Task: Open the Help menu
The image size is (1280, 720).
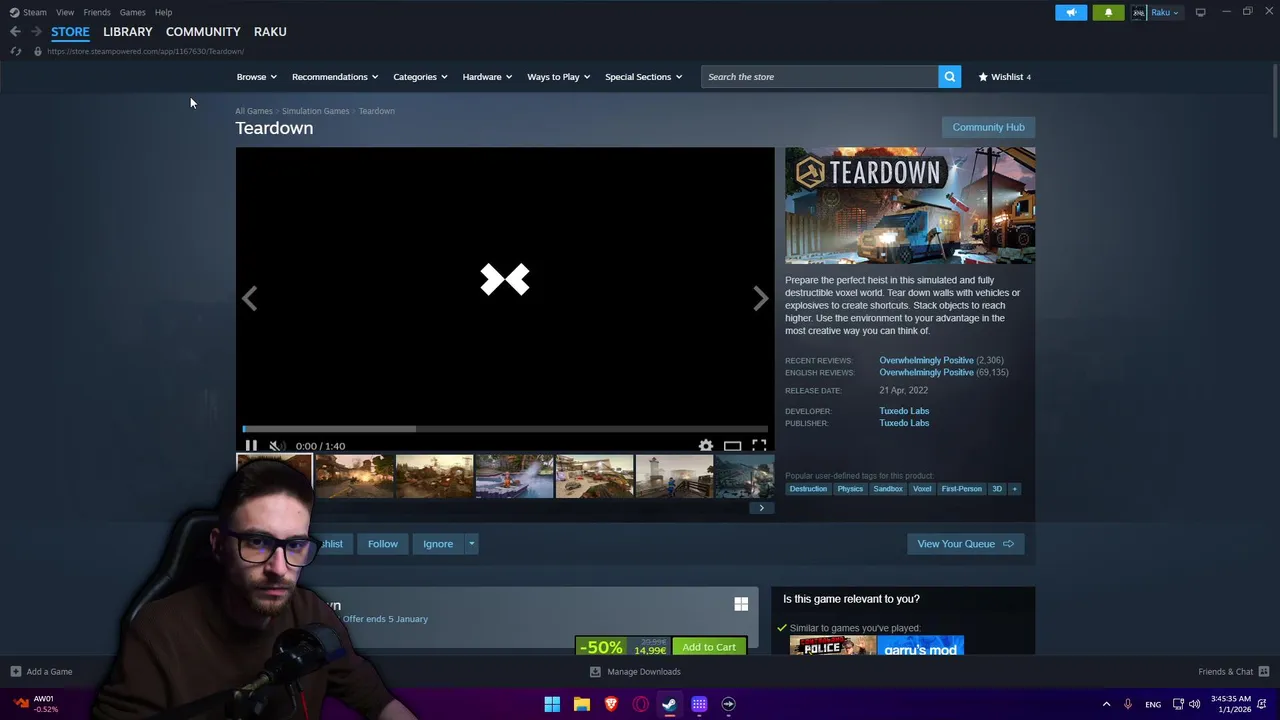Action: click(163, 12)
